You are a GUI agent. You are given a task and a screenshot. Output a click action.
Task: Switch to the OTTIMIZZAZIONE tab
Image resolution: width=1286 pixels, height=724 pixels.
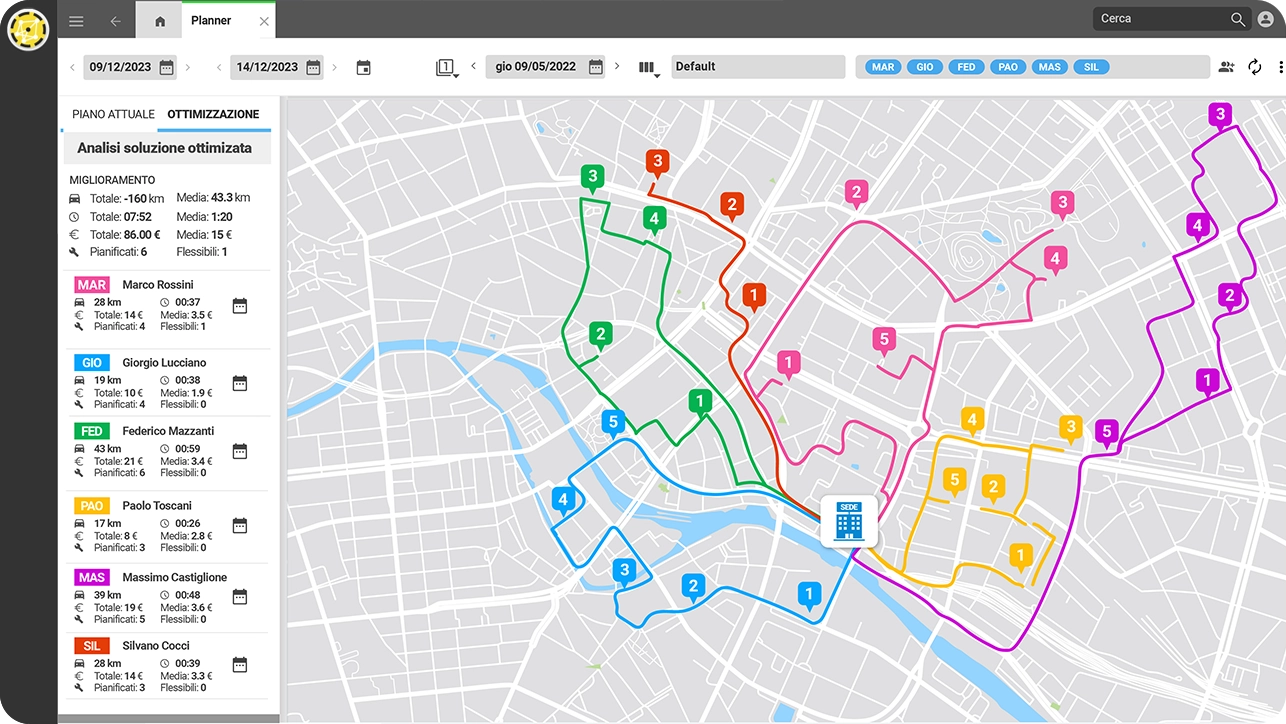[x=214, y=114]
